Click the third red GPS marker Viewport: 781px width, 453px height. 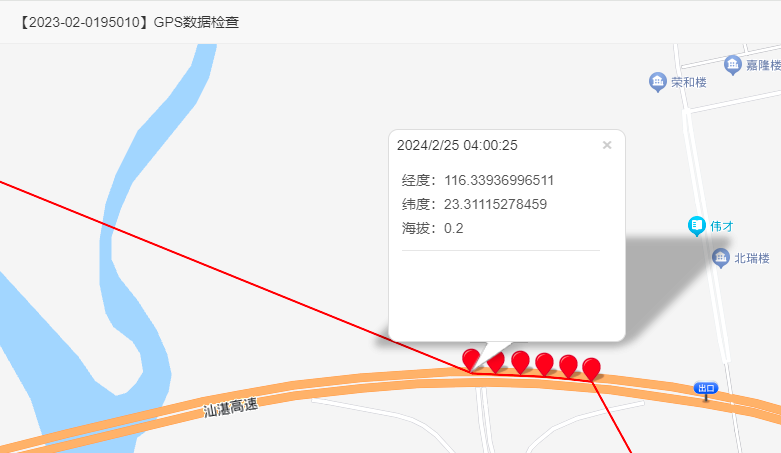(x=520, y=361)
